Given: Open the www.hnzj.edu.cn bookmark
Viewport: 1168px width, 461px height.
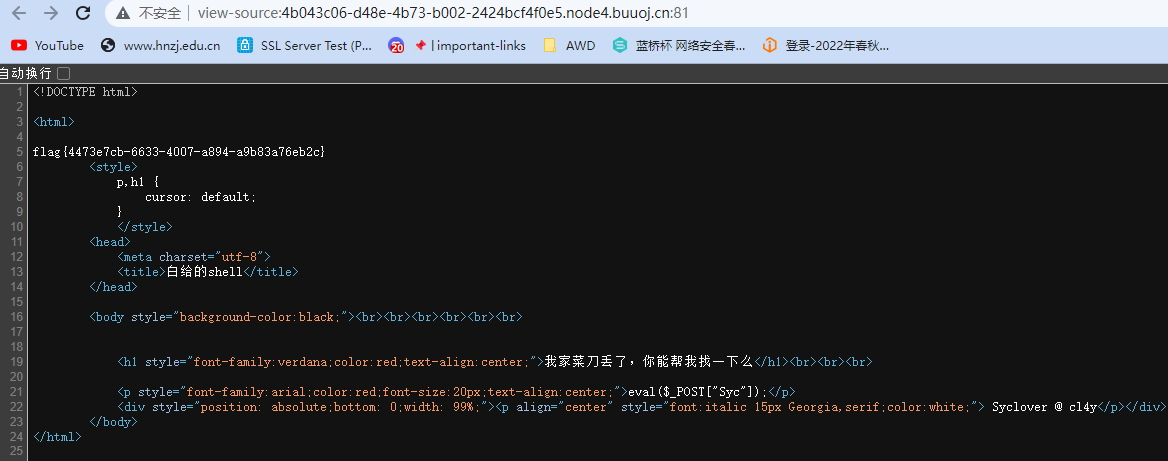Looking at the screenshot, I should coord(160,45).
